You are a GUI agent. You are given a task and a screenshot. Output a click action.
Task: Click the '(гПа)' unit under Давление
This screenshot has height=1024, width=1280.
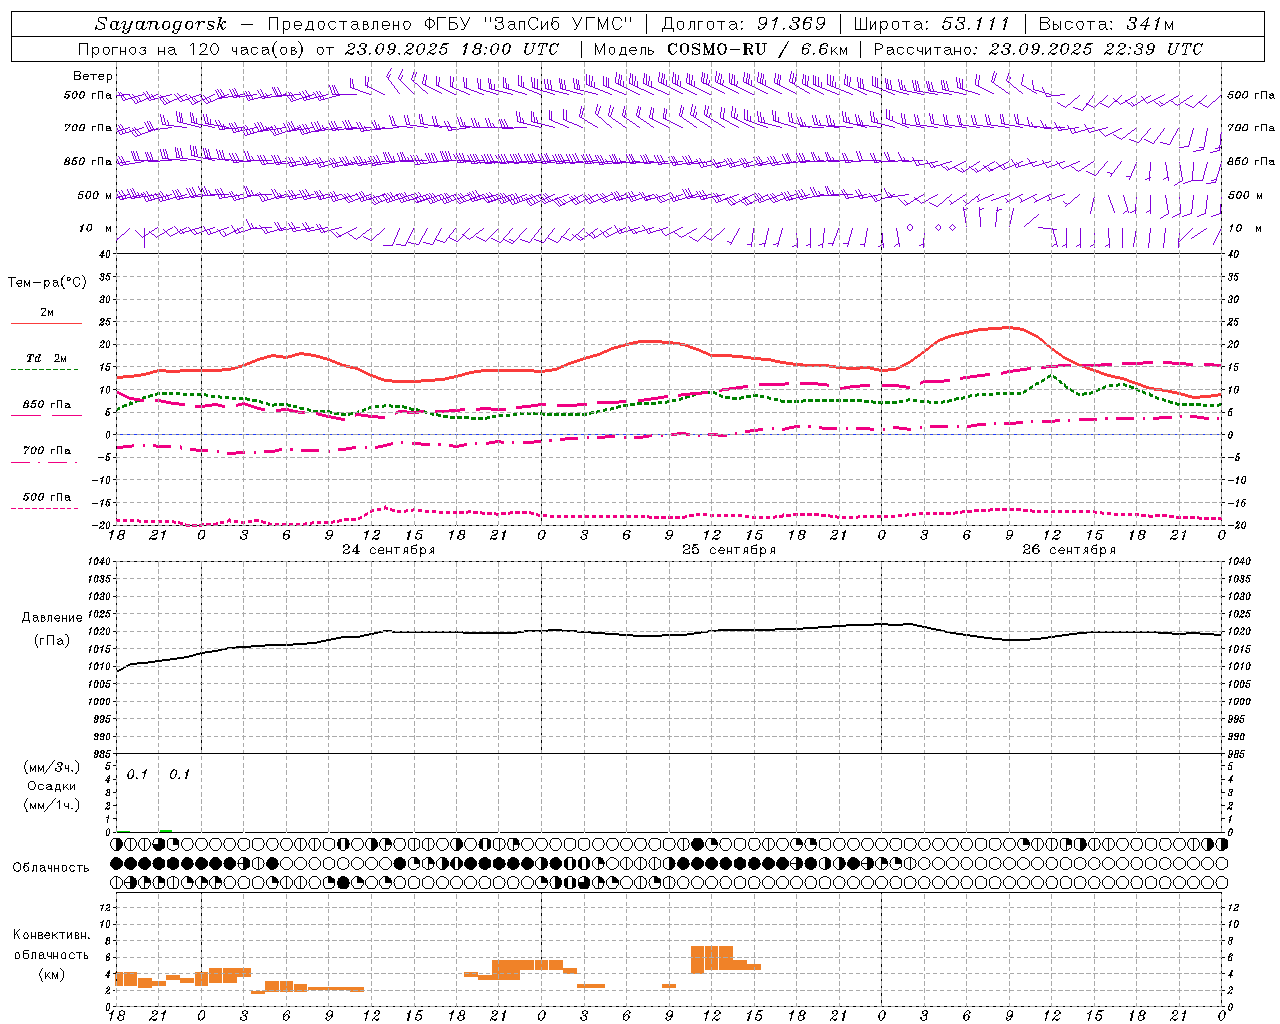[x=52, y=641]
